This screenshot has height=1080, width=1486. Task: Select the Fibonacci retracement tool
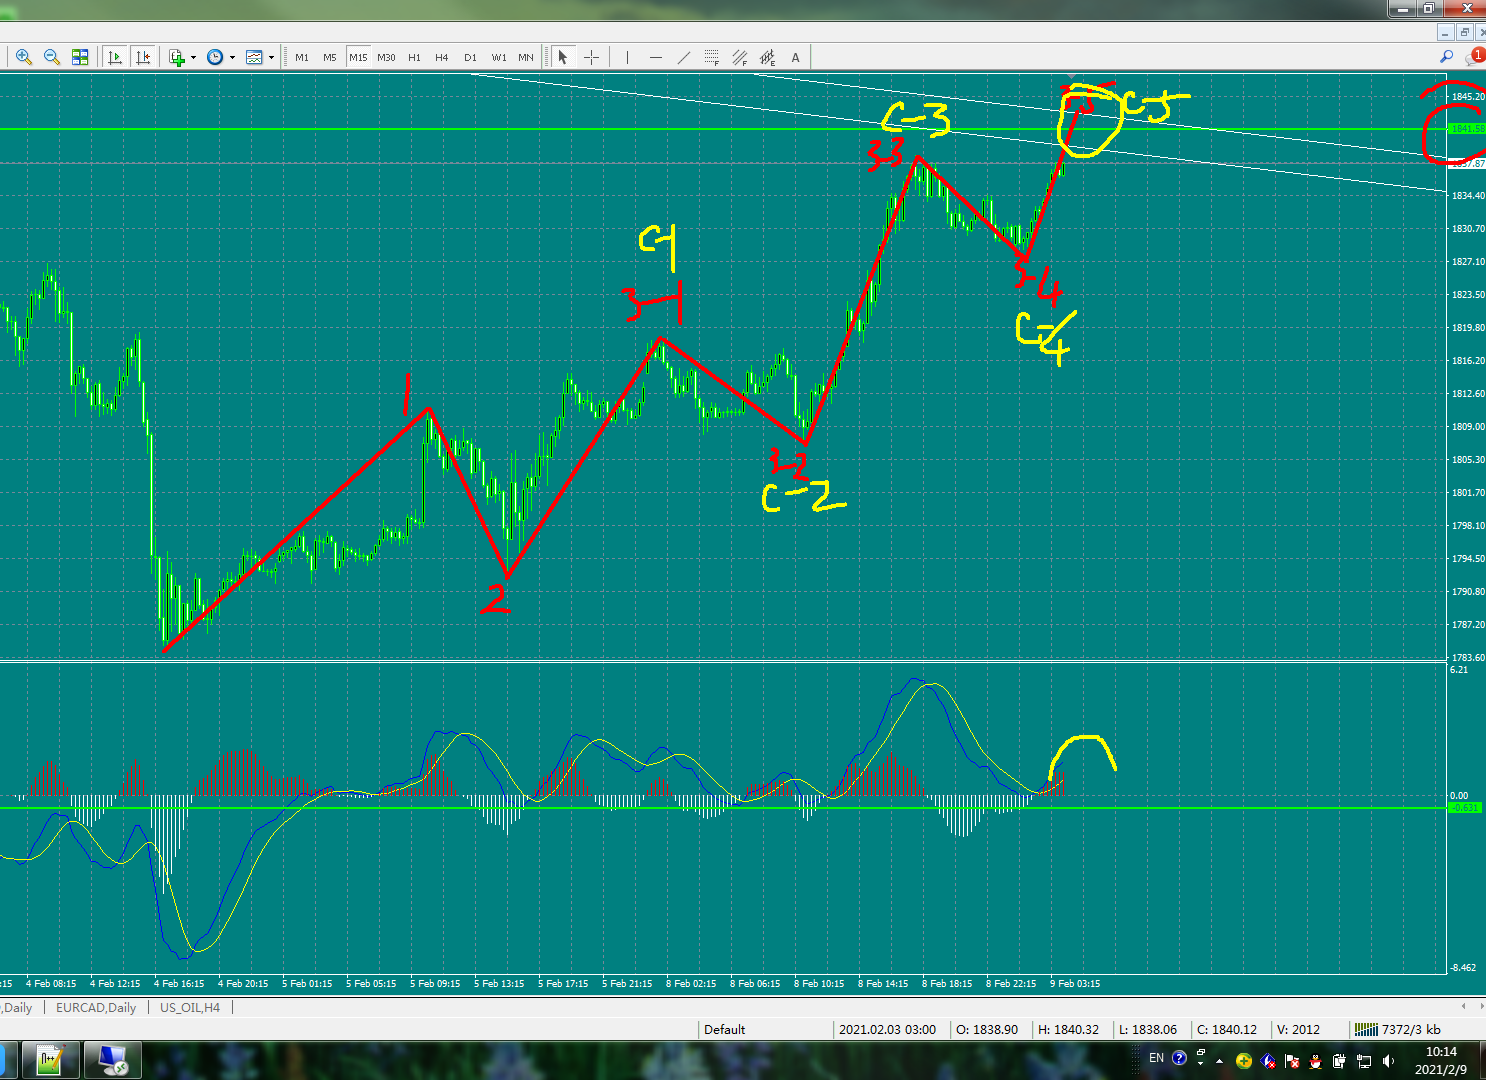[x=712, y=58]
